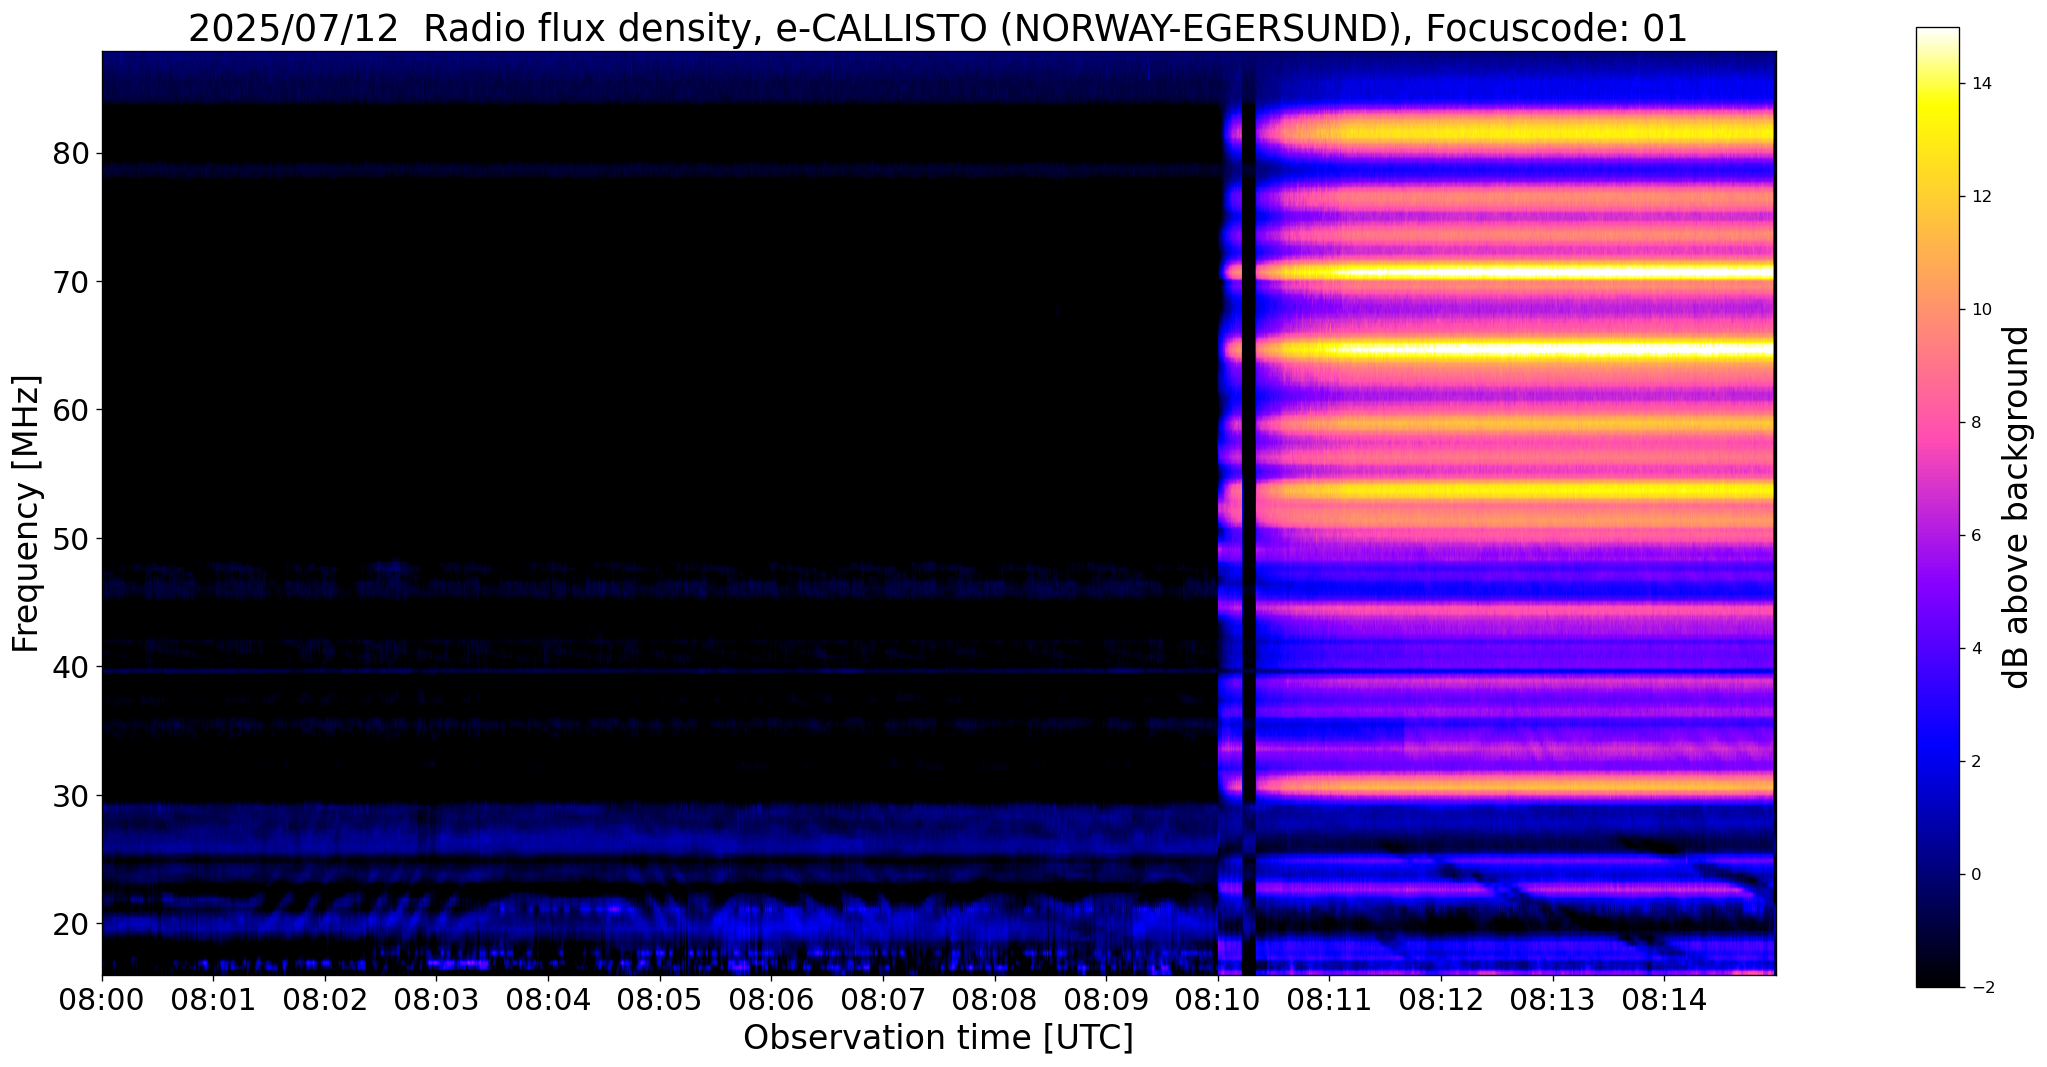
Task: Click the 08:00 time tick label
Action: click(102, 999)
